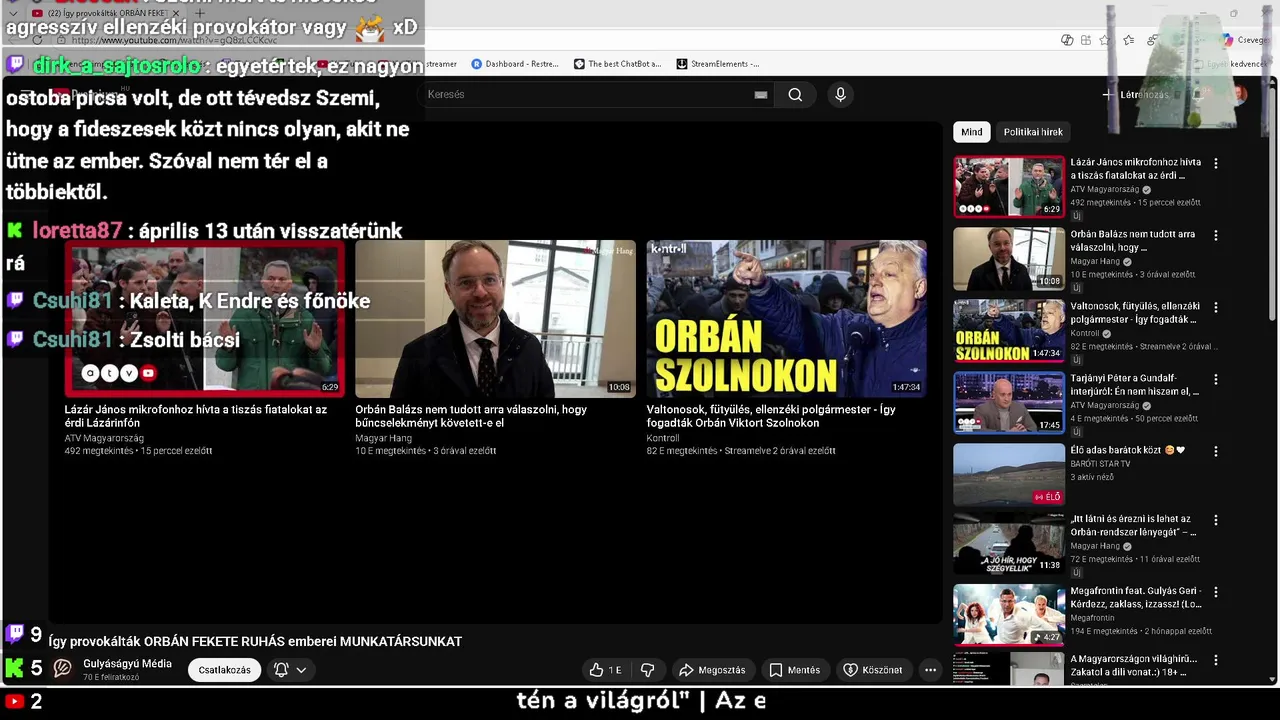Image resolution: width=1280 pixels, height=720 pixels.
Task: Expand the notification bell dropdown
Action: click(x=290, y=670)
